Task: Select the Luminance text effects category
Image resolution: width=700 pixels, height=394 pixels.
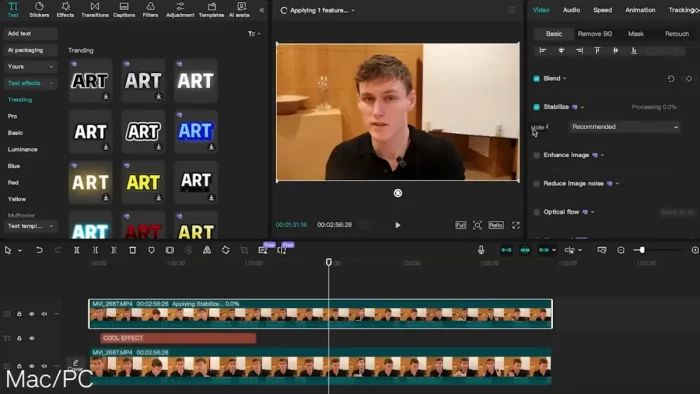Action: [22, 149]
